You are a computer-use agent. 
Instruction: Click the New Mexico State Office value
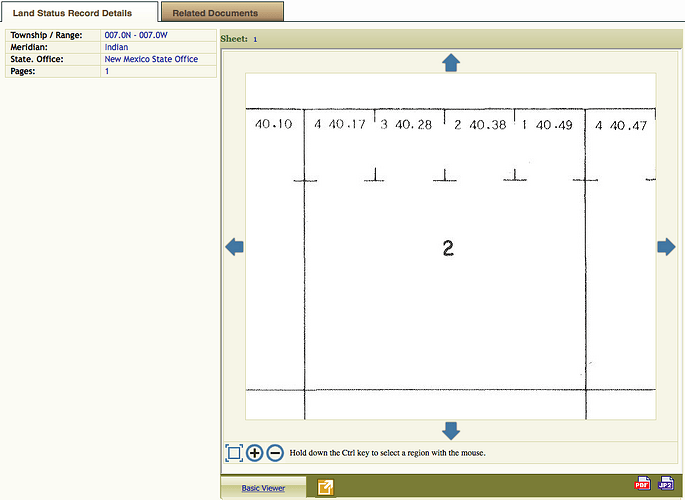pos(151,59)
